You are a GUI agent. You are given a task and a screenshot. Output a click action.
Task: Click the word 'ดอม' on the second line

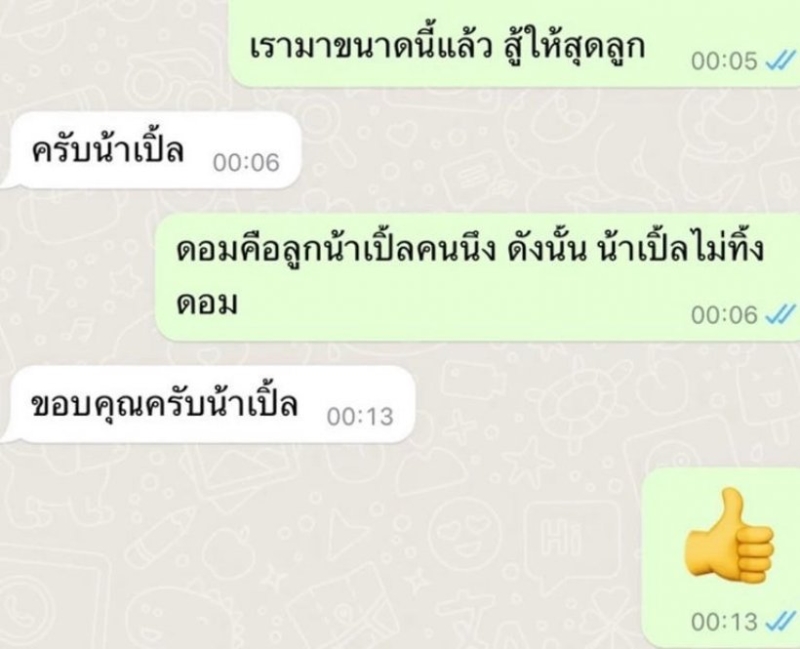point(207,305)
